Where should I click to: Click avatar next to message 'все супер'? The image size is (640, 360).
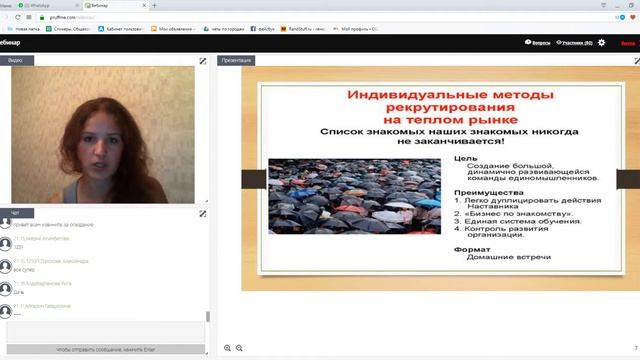pyautogui.click(x=6, y=266)
